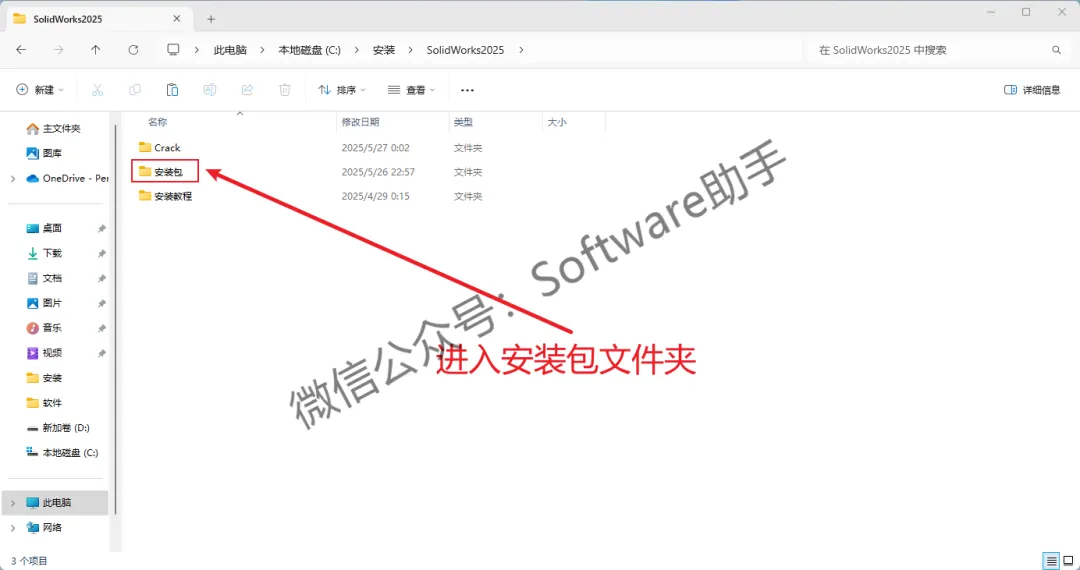Open a new tab with plus

(x=211, y=19)
